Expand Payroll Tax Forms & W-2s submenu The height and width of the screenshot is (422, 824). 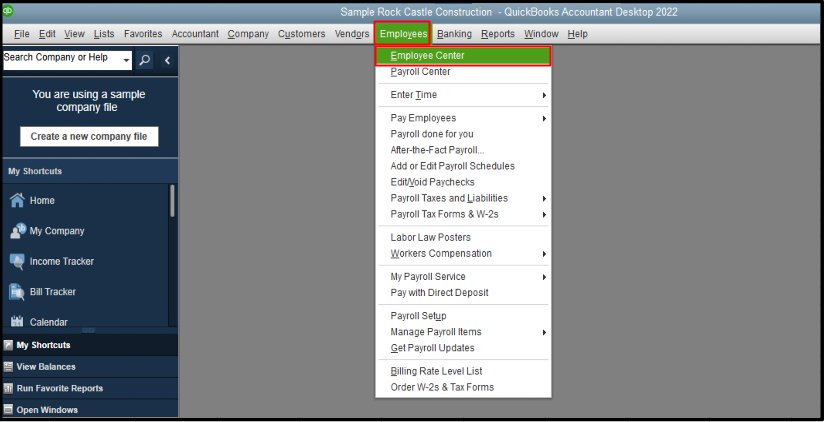544,214
